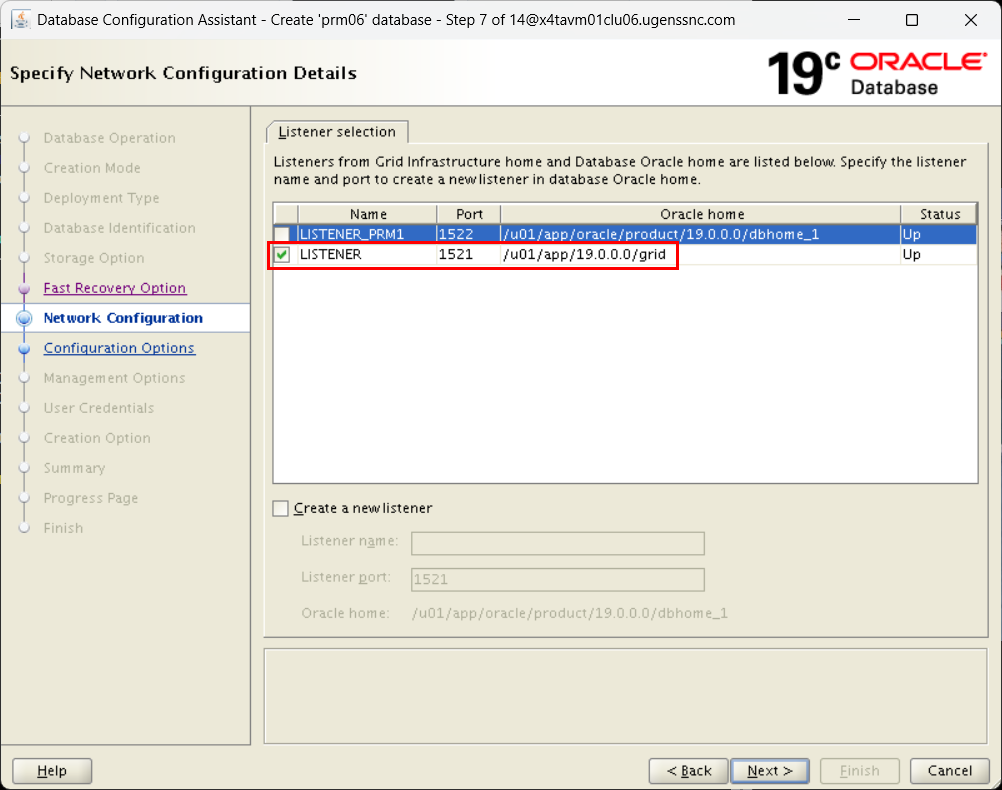
Task: Select the LISTENER_PRM1 name cell
Action: [367, 234]
